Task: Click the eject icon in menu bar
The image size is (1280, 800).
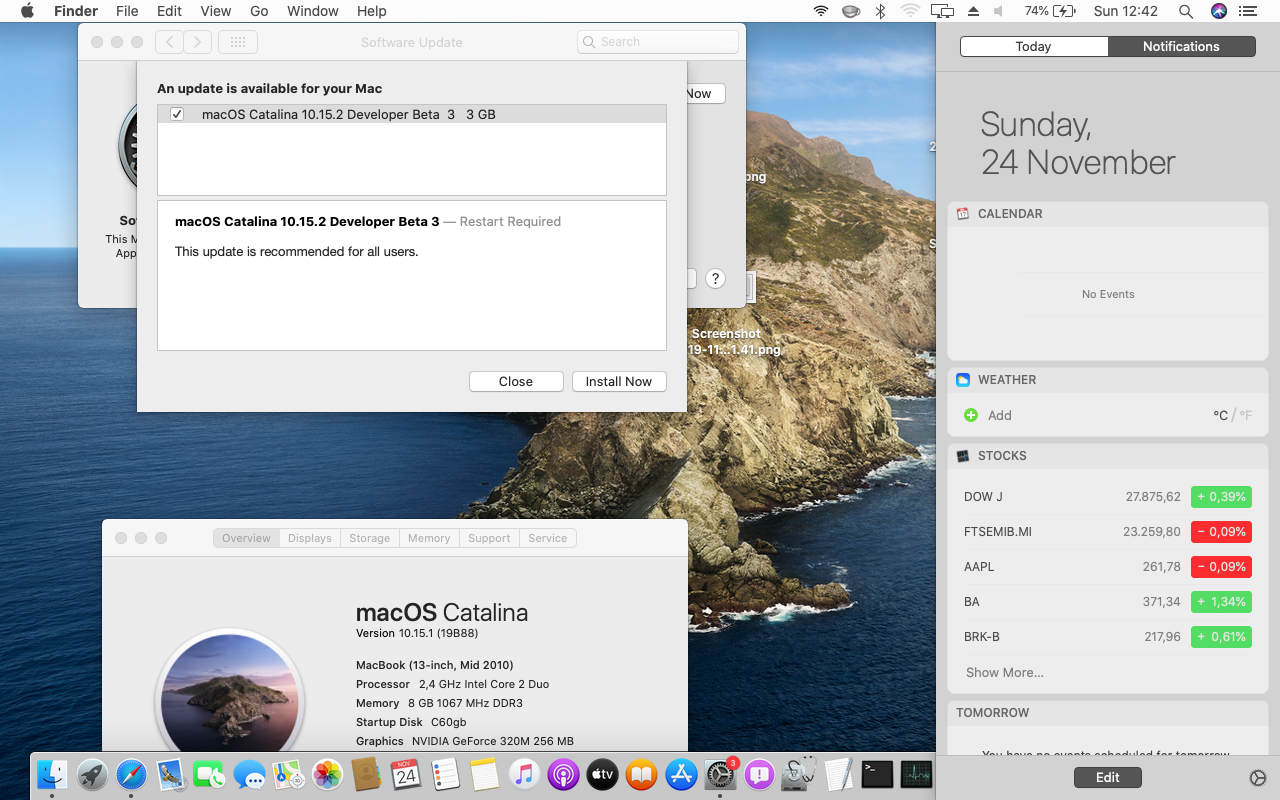Action: pyautogui.click(x=973, y=11)
